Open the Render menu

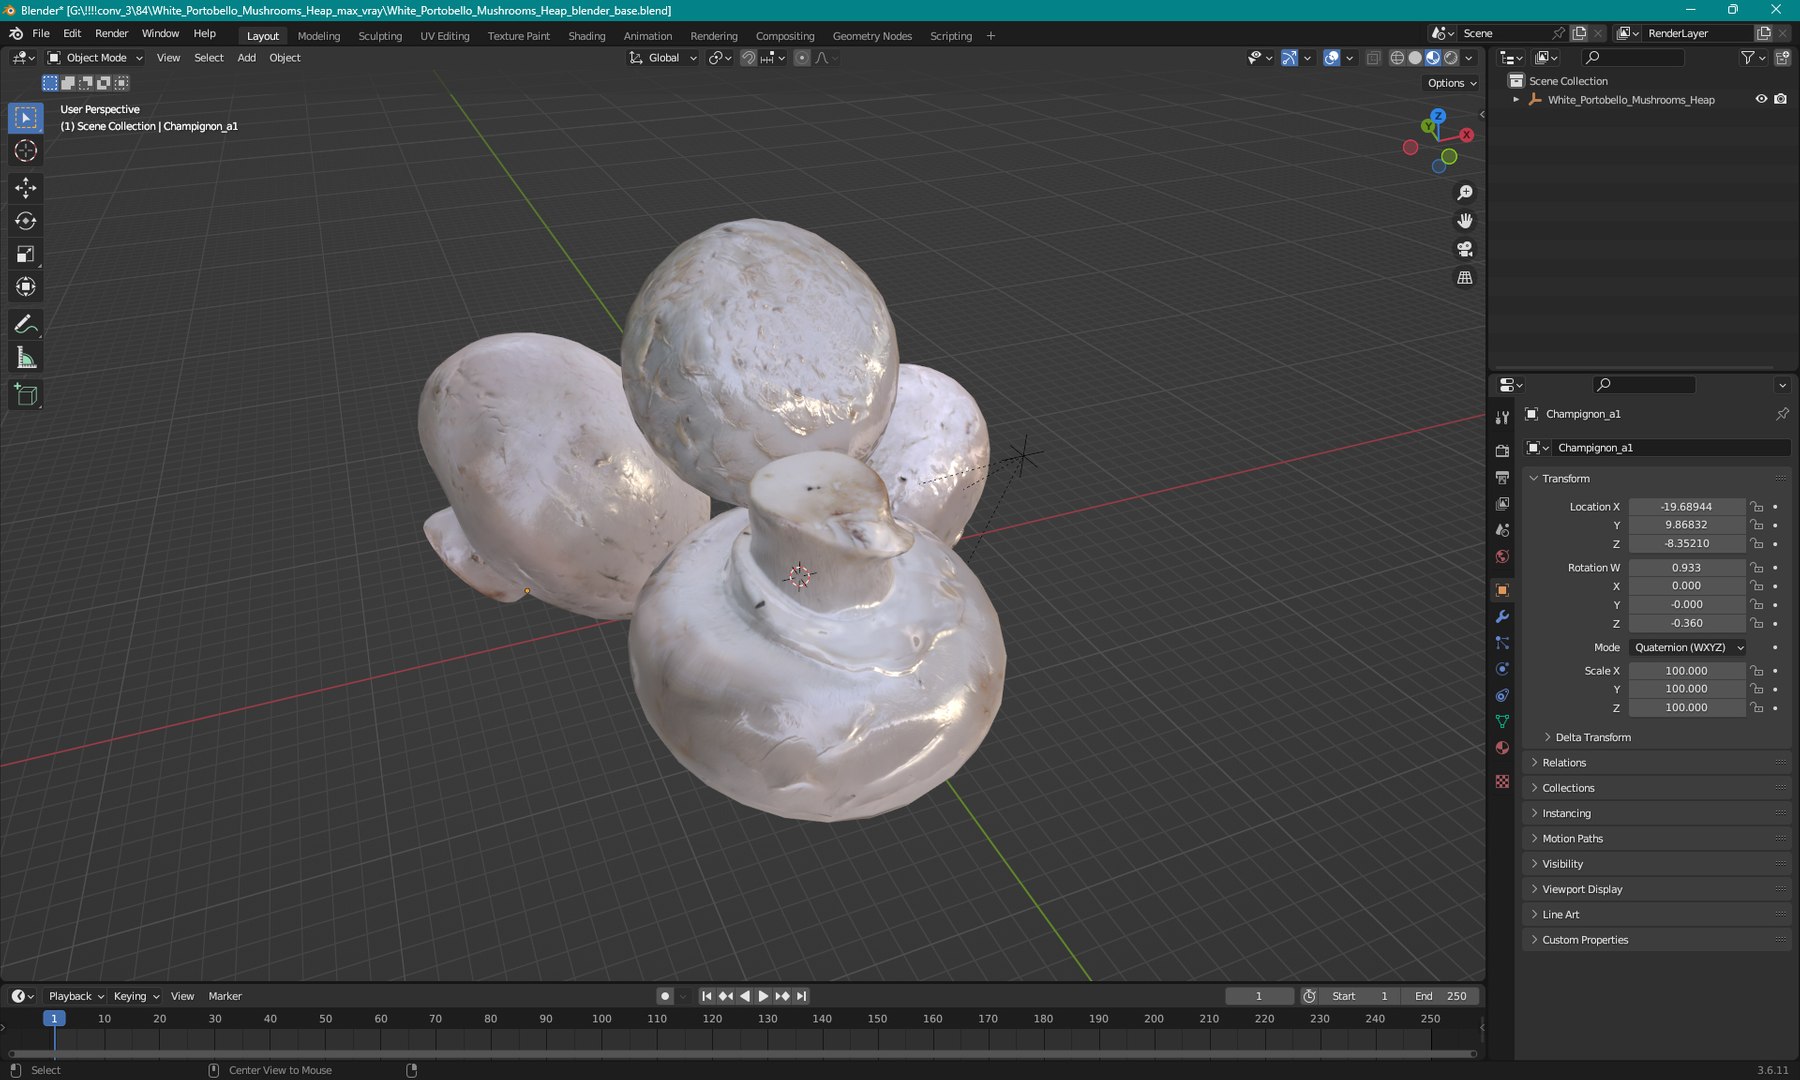coord(112,33)
